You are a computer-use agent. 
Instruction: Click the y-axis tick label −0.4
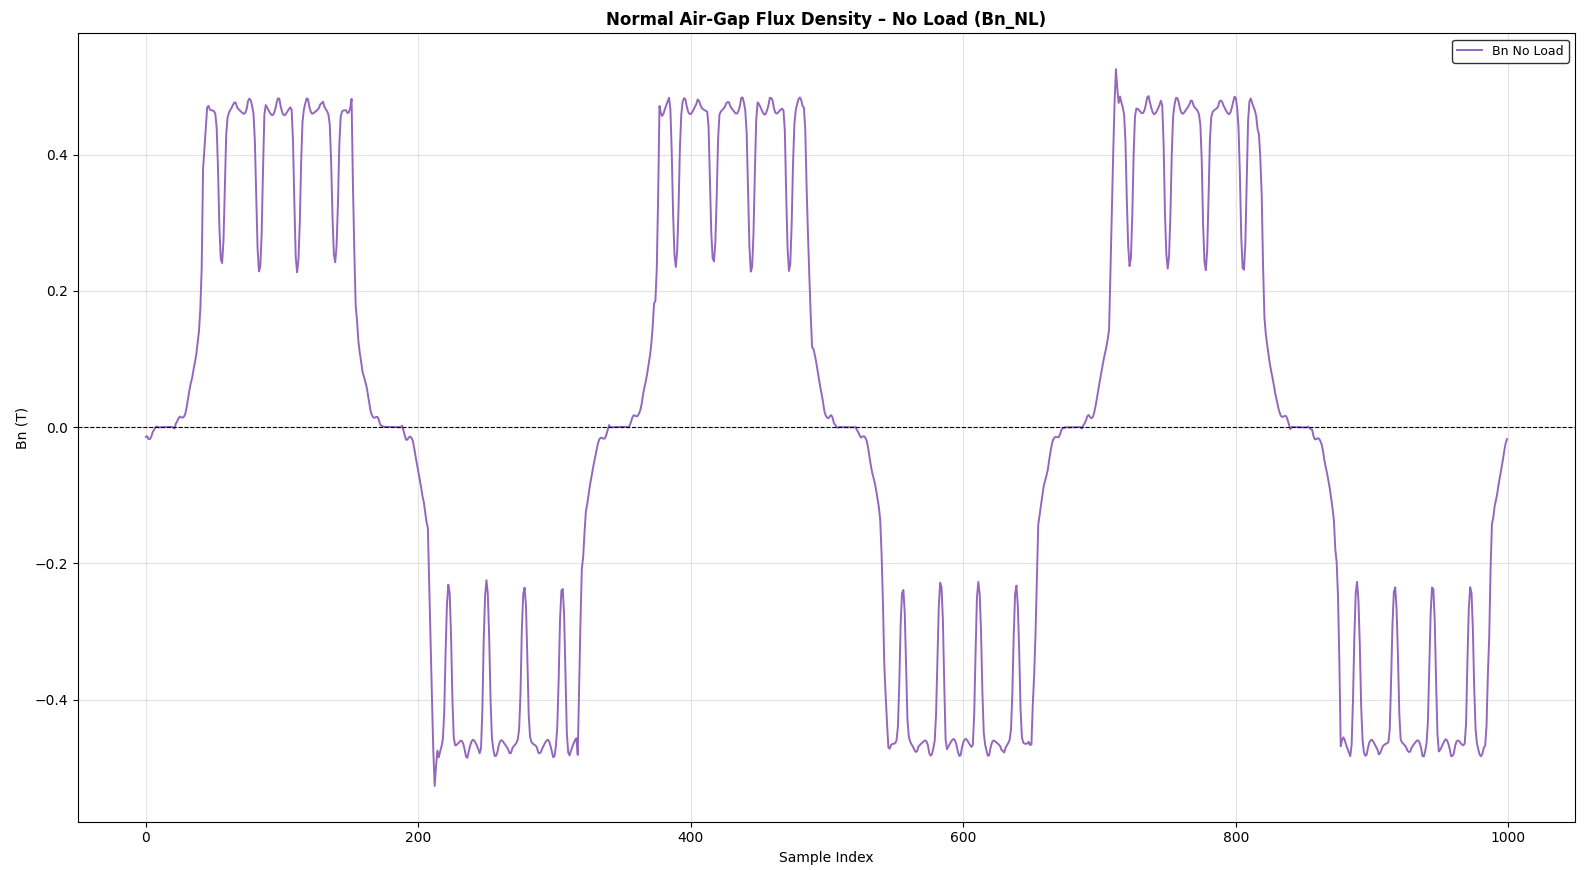52,700
